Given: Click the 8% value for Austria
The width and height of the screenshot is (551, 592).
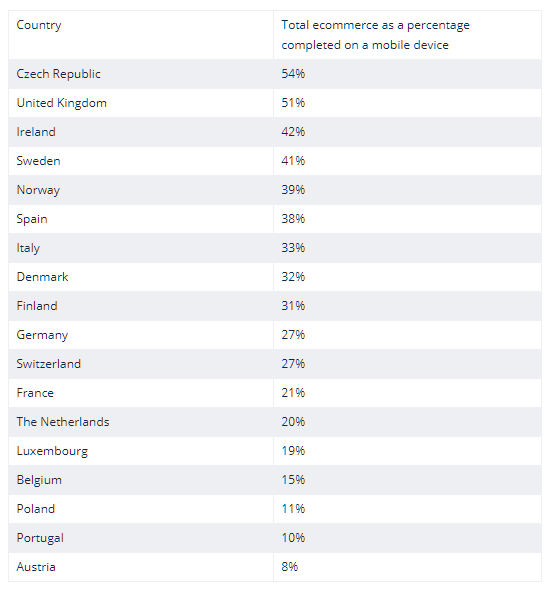Looking at the screenshot, I should (x=290, y=567).
